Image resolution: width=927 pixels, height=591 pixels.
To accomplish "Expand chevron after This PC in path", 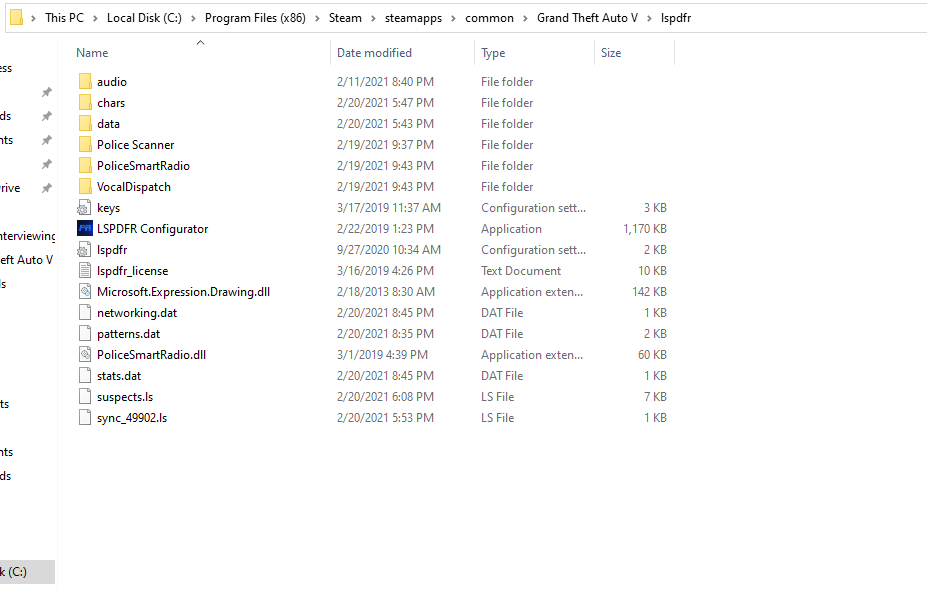I will coord(95,18).
